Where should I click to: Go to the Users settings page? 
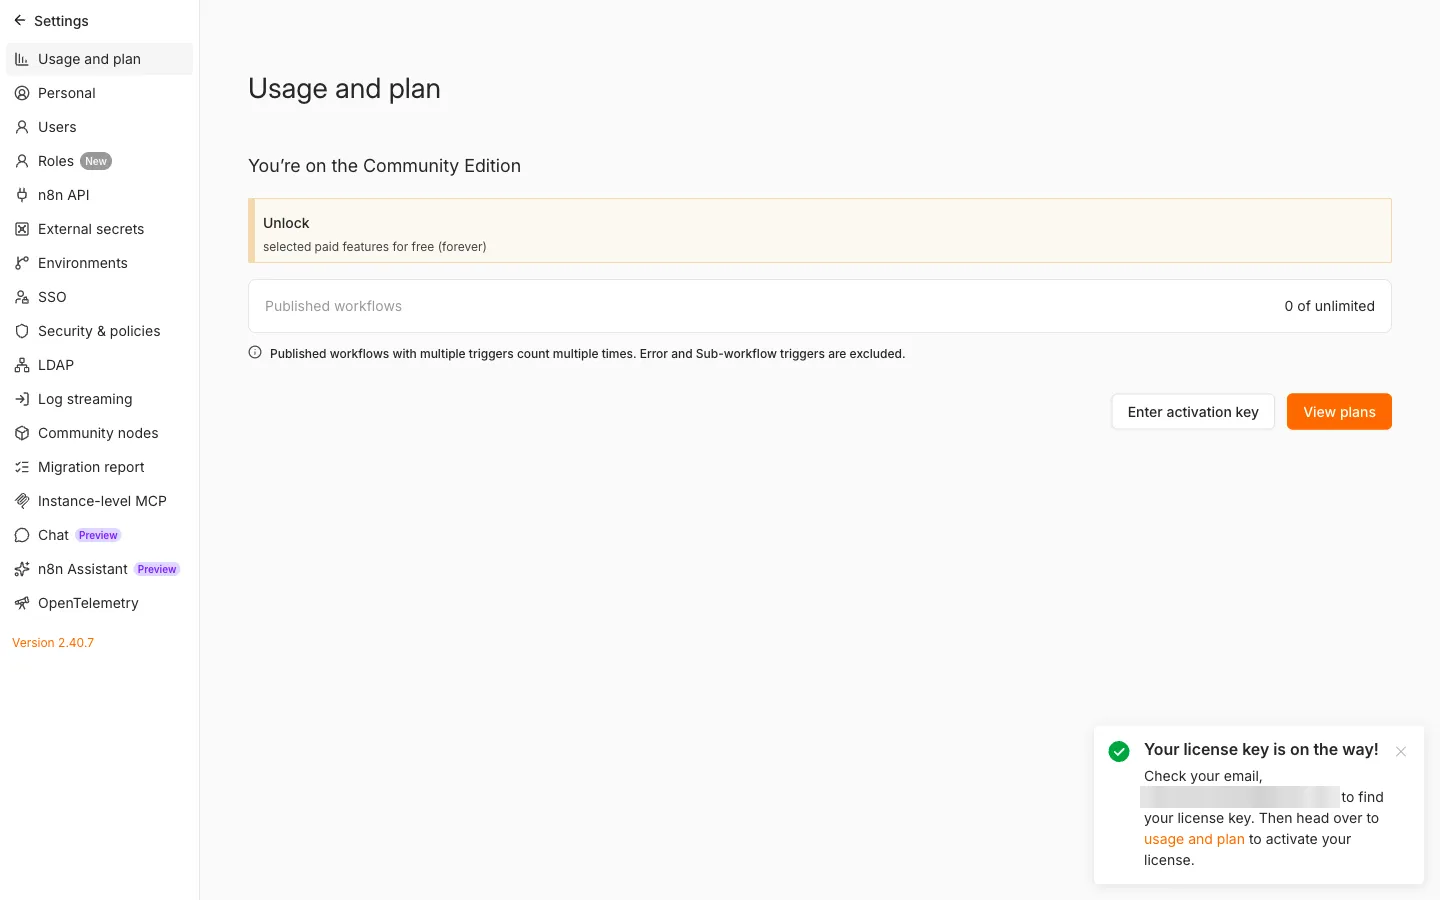tap(99, 127)
